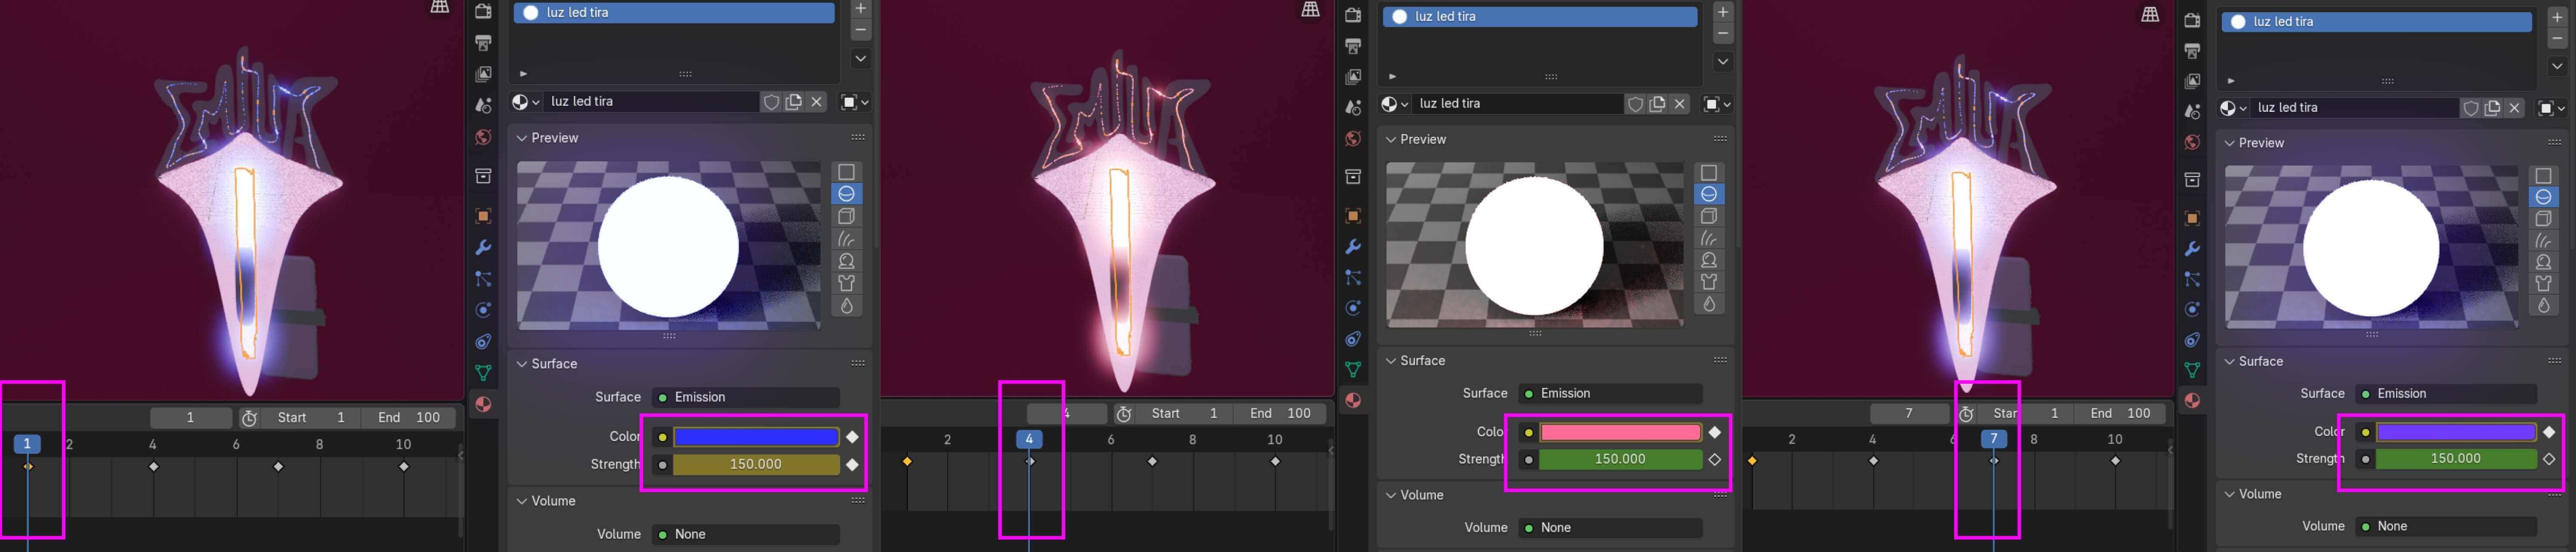Toggle viewport grid icon in frame 1 view
The image size is (2576, 552).
[x=439, y=7]
